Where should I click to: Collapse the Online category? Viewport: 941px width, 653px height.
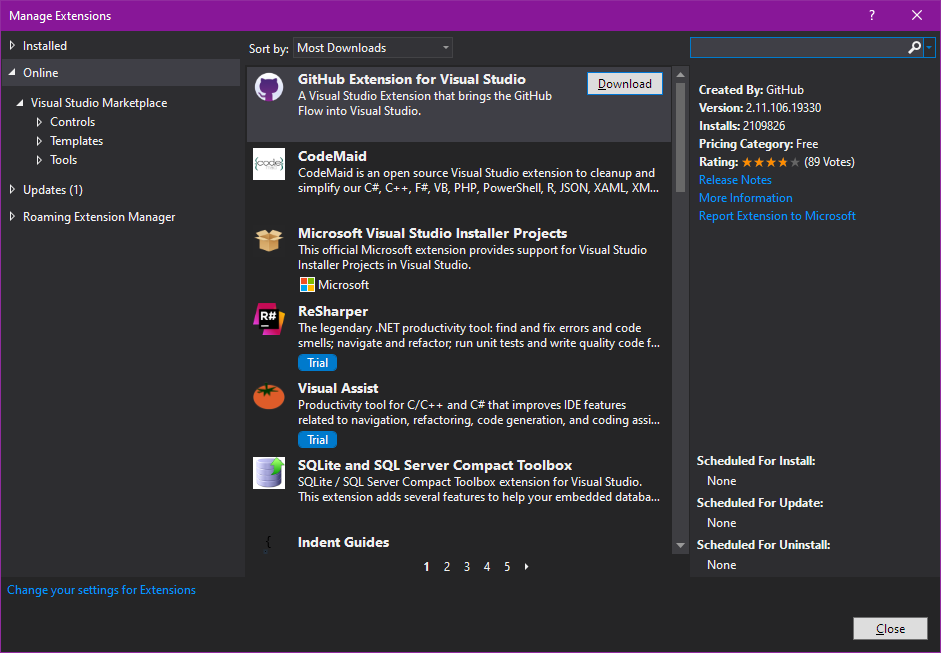(x=12, y=73)
